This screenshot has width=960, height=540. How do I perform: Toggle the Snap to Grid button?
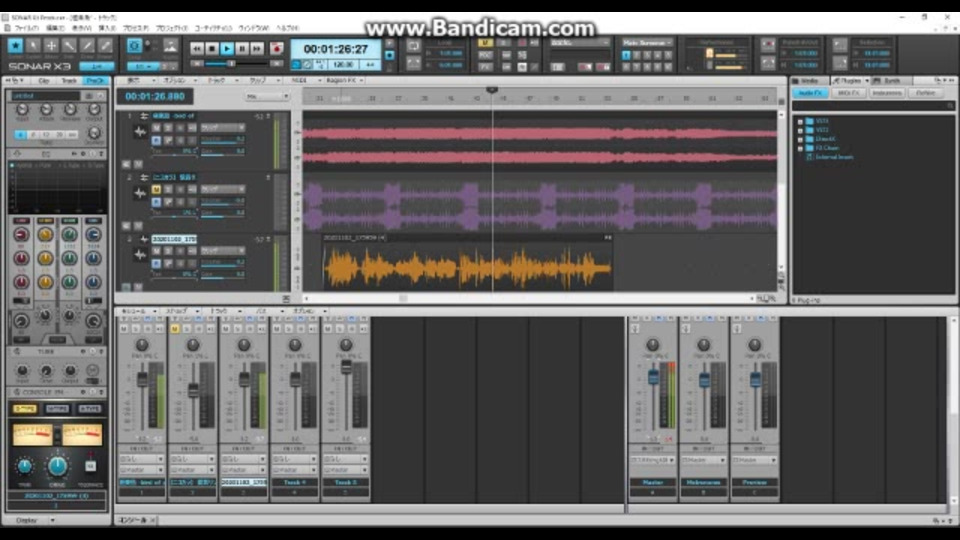[x=134, y=45]
